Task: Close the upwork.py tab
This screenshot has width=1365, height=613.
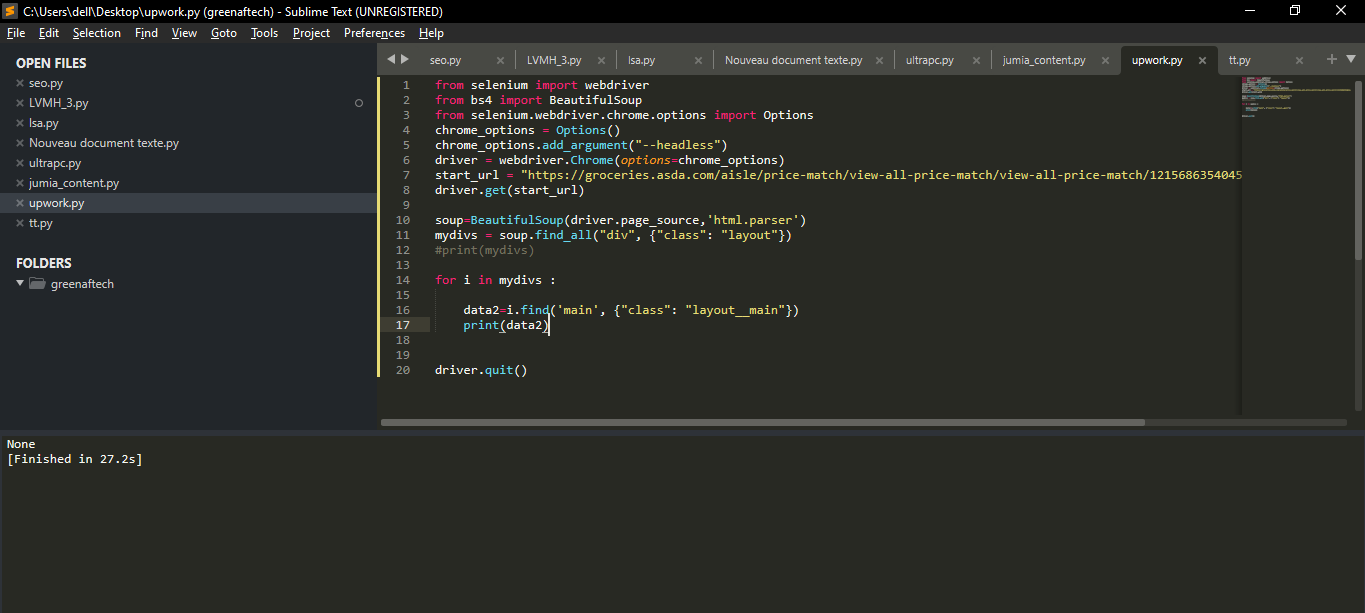Action: pyautogui.click(x=1203, y=60)
